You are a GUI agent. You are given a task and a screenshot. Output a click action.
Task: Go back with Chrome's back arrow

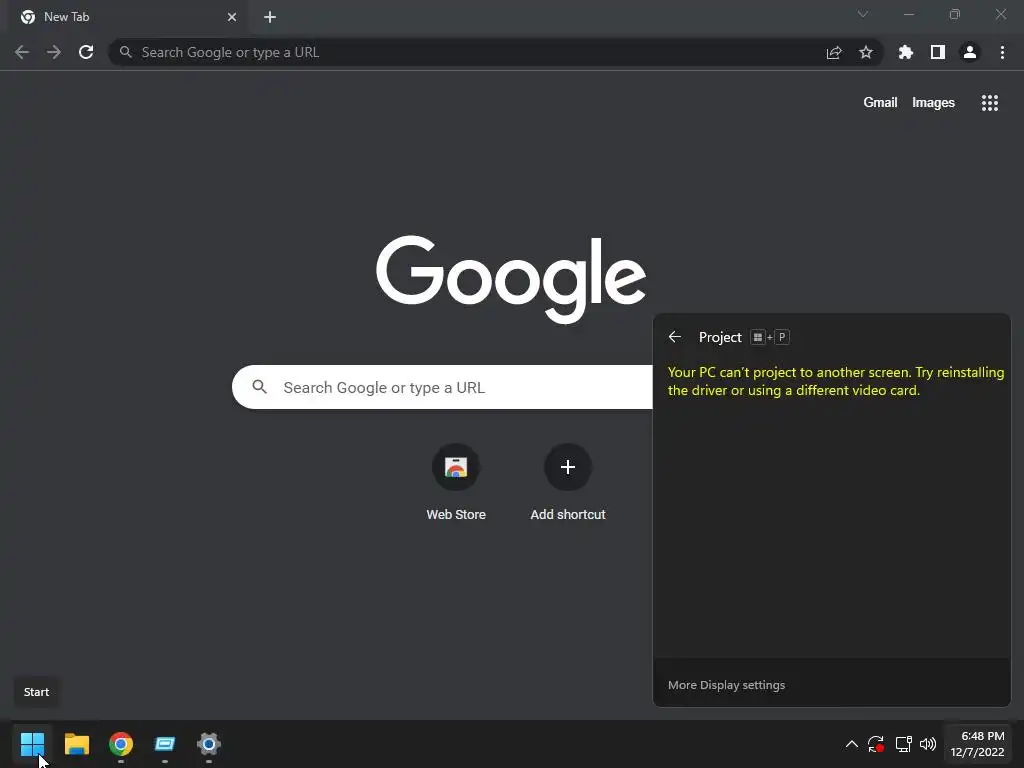pyautogui.click(x=22, y=52)
